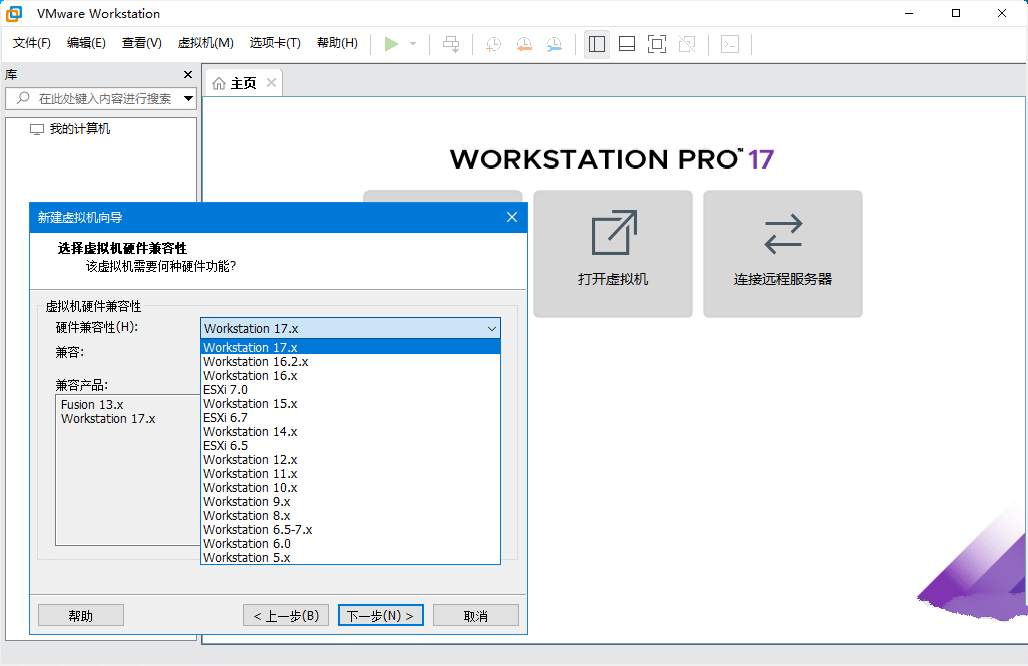This screenshot has width=1028, height=666.
Task: Click the green power on play icon
Action: click(x=391, y=43)
